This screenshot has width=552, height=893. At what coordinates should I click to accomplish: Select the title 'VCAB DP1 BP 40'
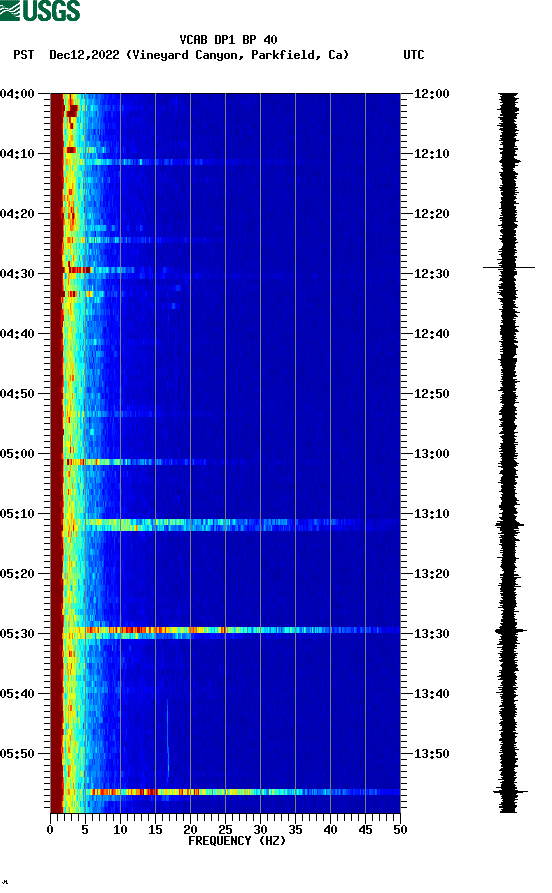pyautogui.click(x=228, y=39)
